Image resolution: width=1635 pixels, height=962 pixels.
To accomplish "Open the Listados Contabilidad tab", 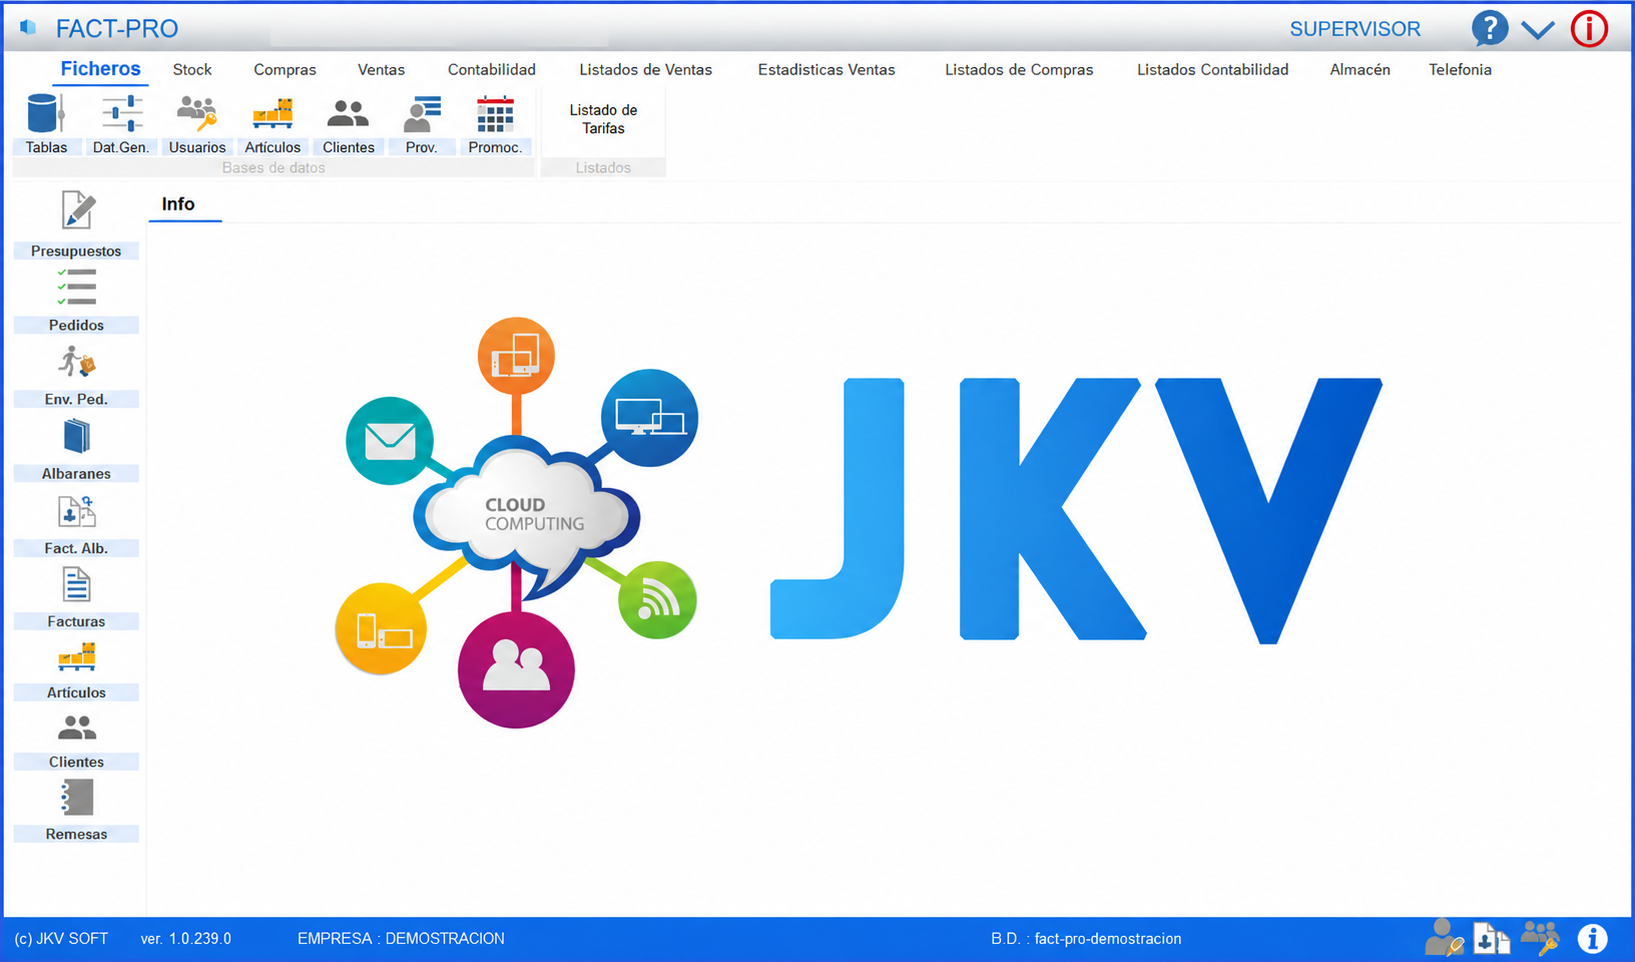I will click(1212, 69).
